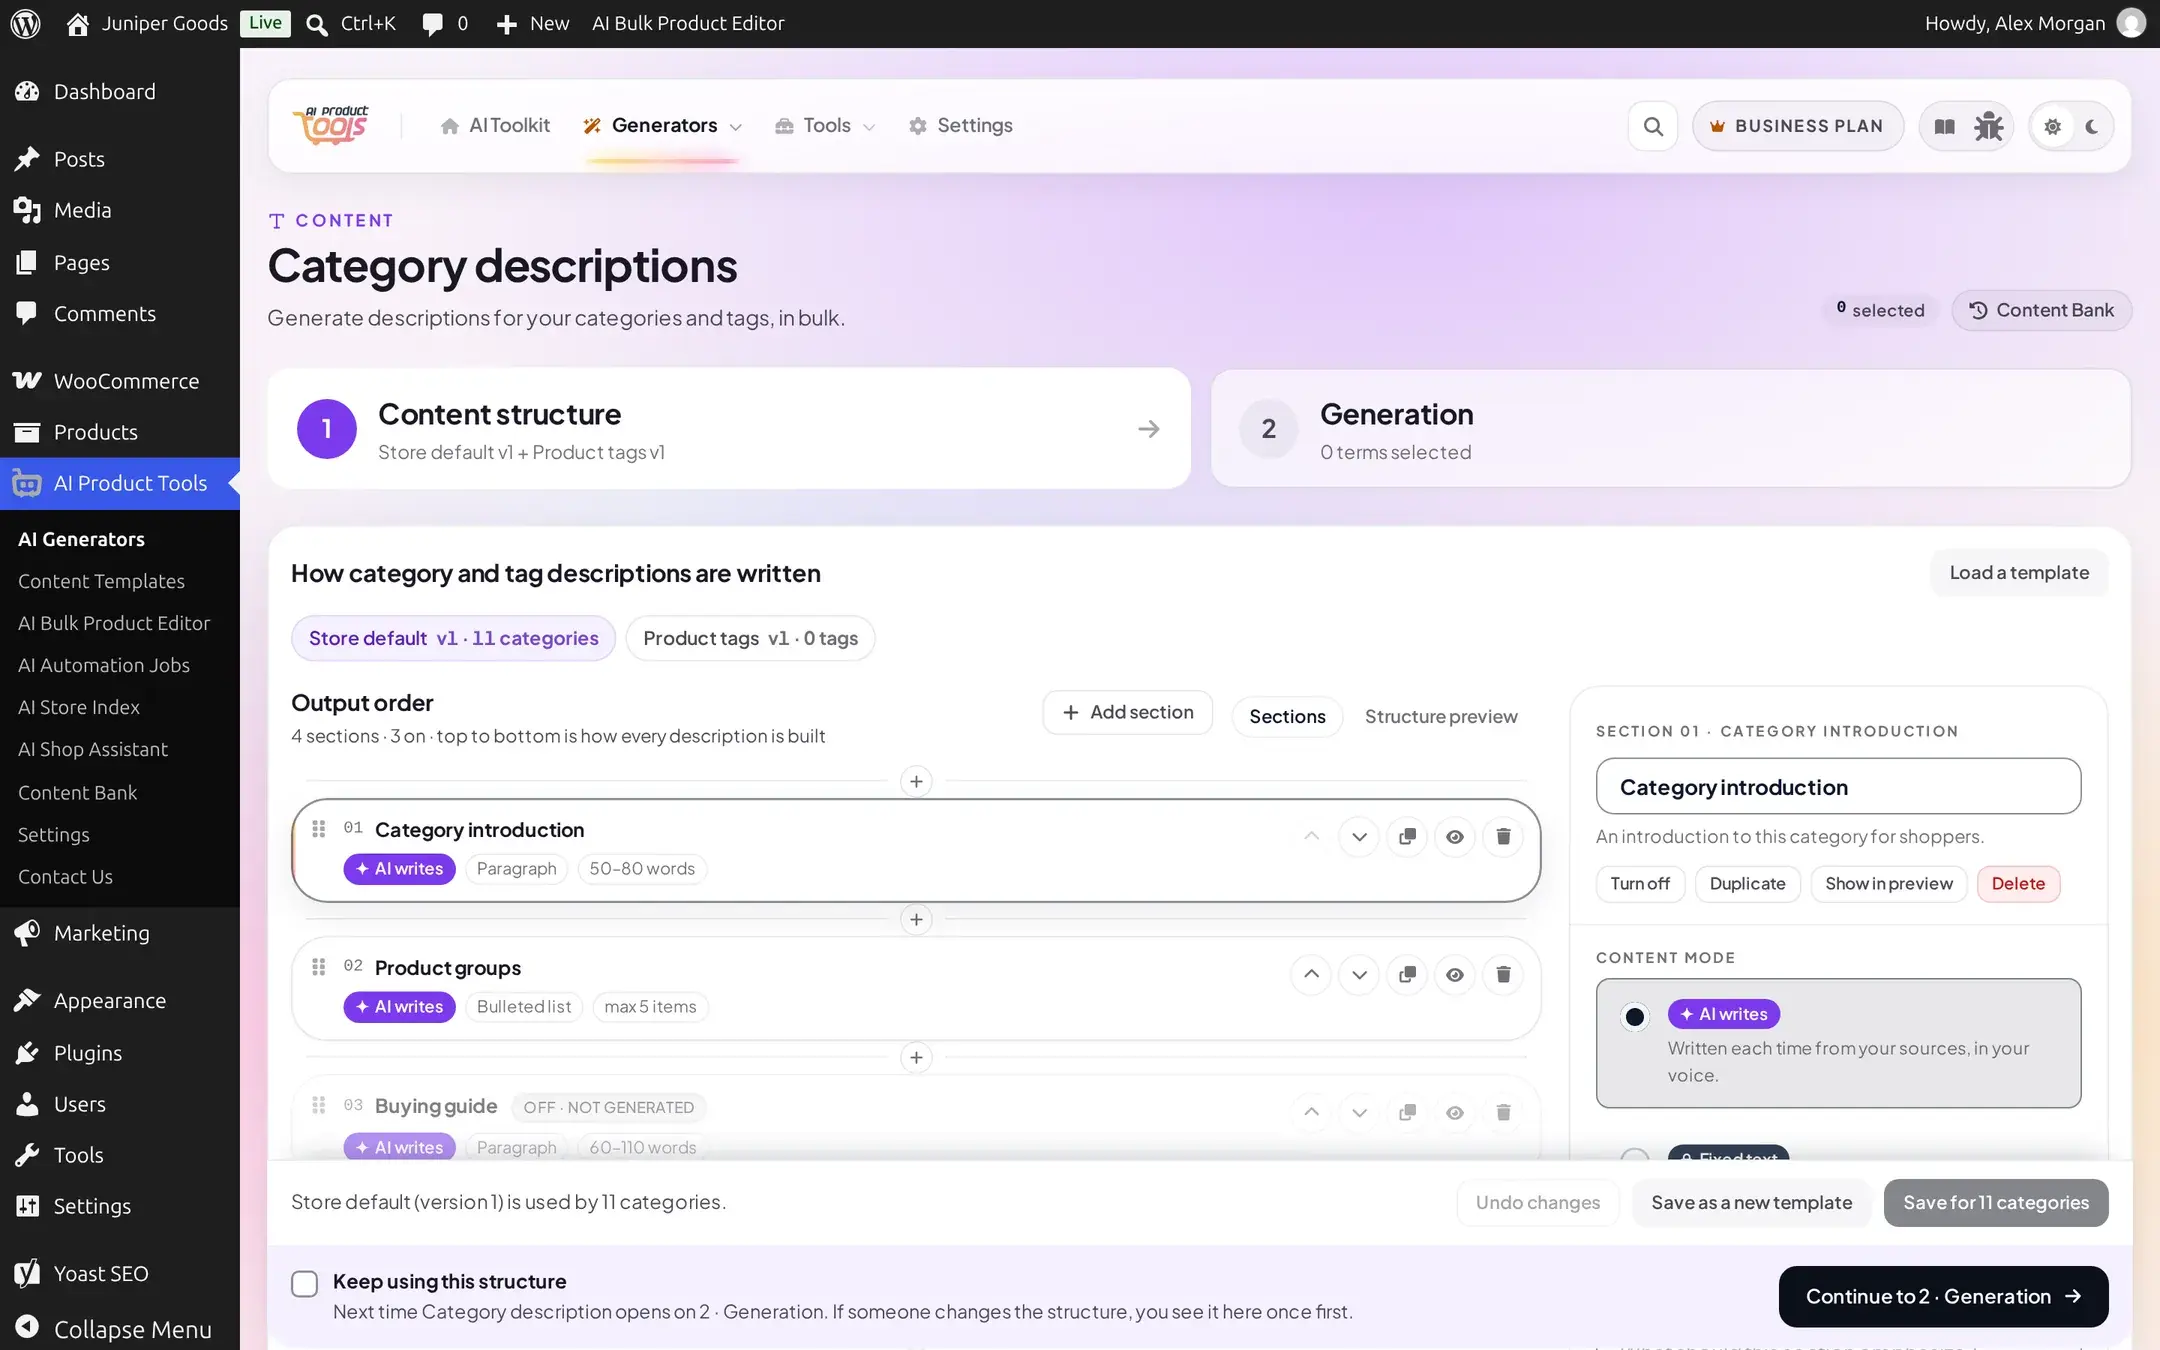Open the Content Bank button

click(x=2042, y=310)
